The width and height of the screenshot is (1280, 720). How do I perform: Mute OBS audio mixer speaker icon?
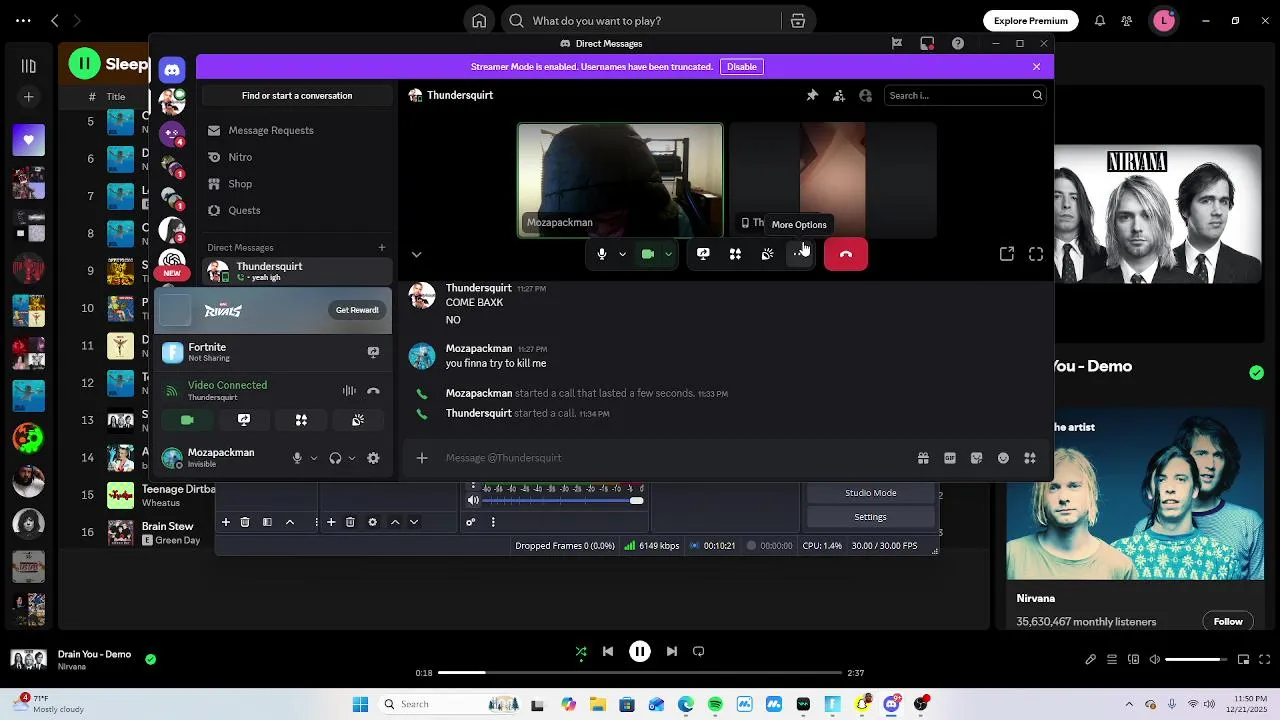(473, 500)
